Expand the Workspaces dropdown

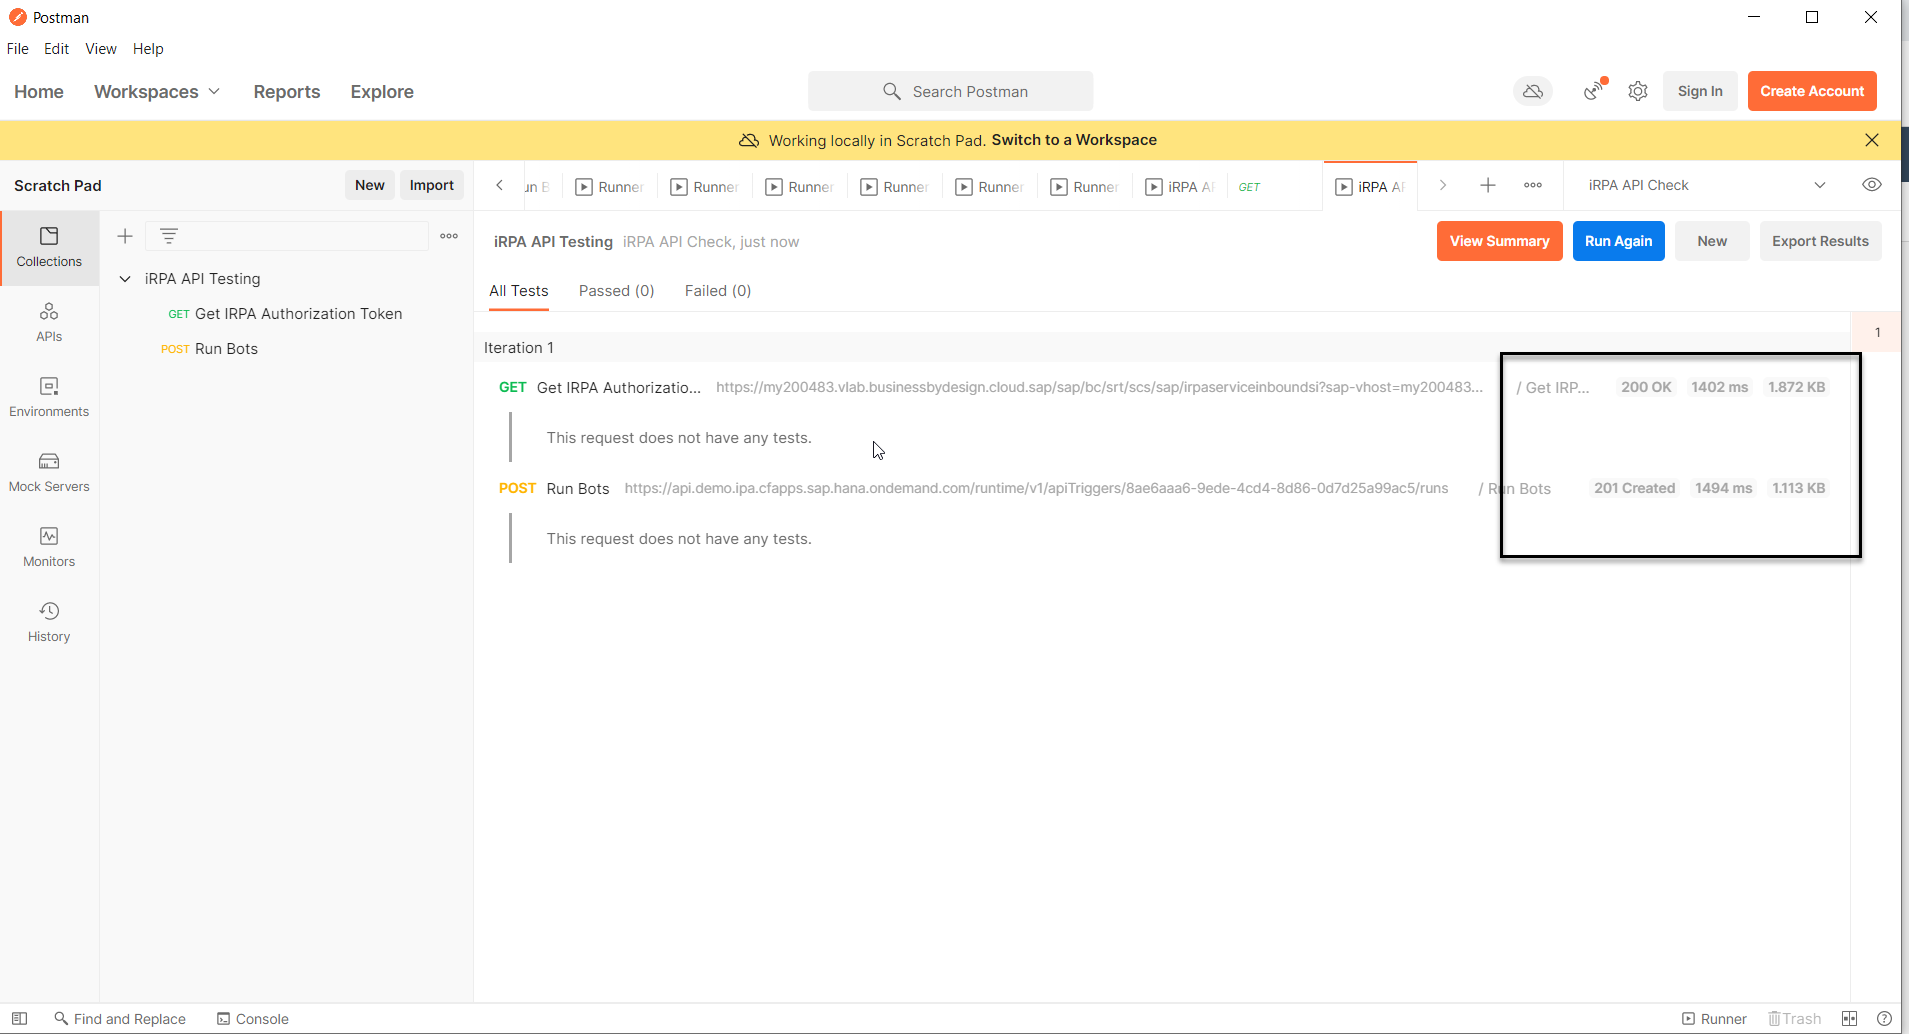click(157, 91)
